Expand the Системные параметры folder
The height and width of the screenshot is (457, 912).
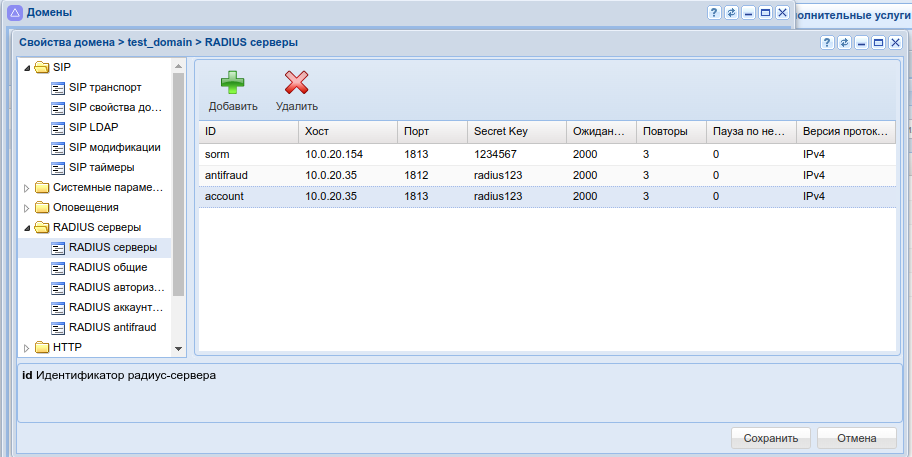pyautogui.click(x=27, y=188)
